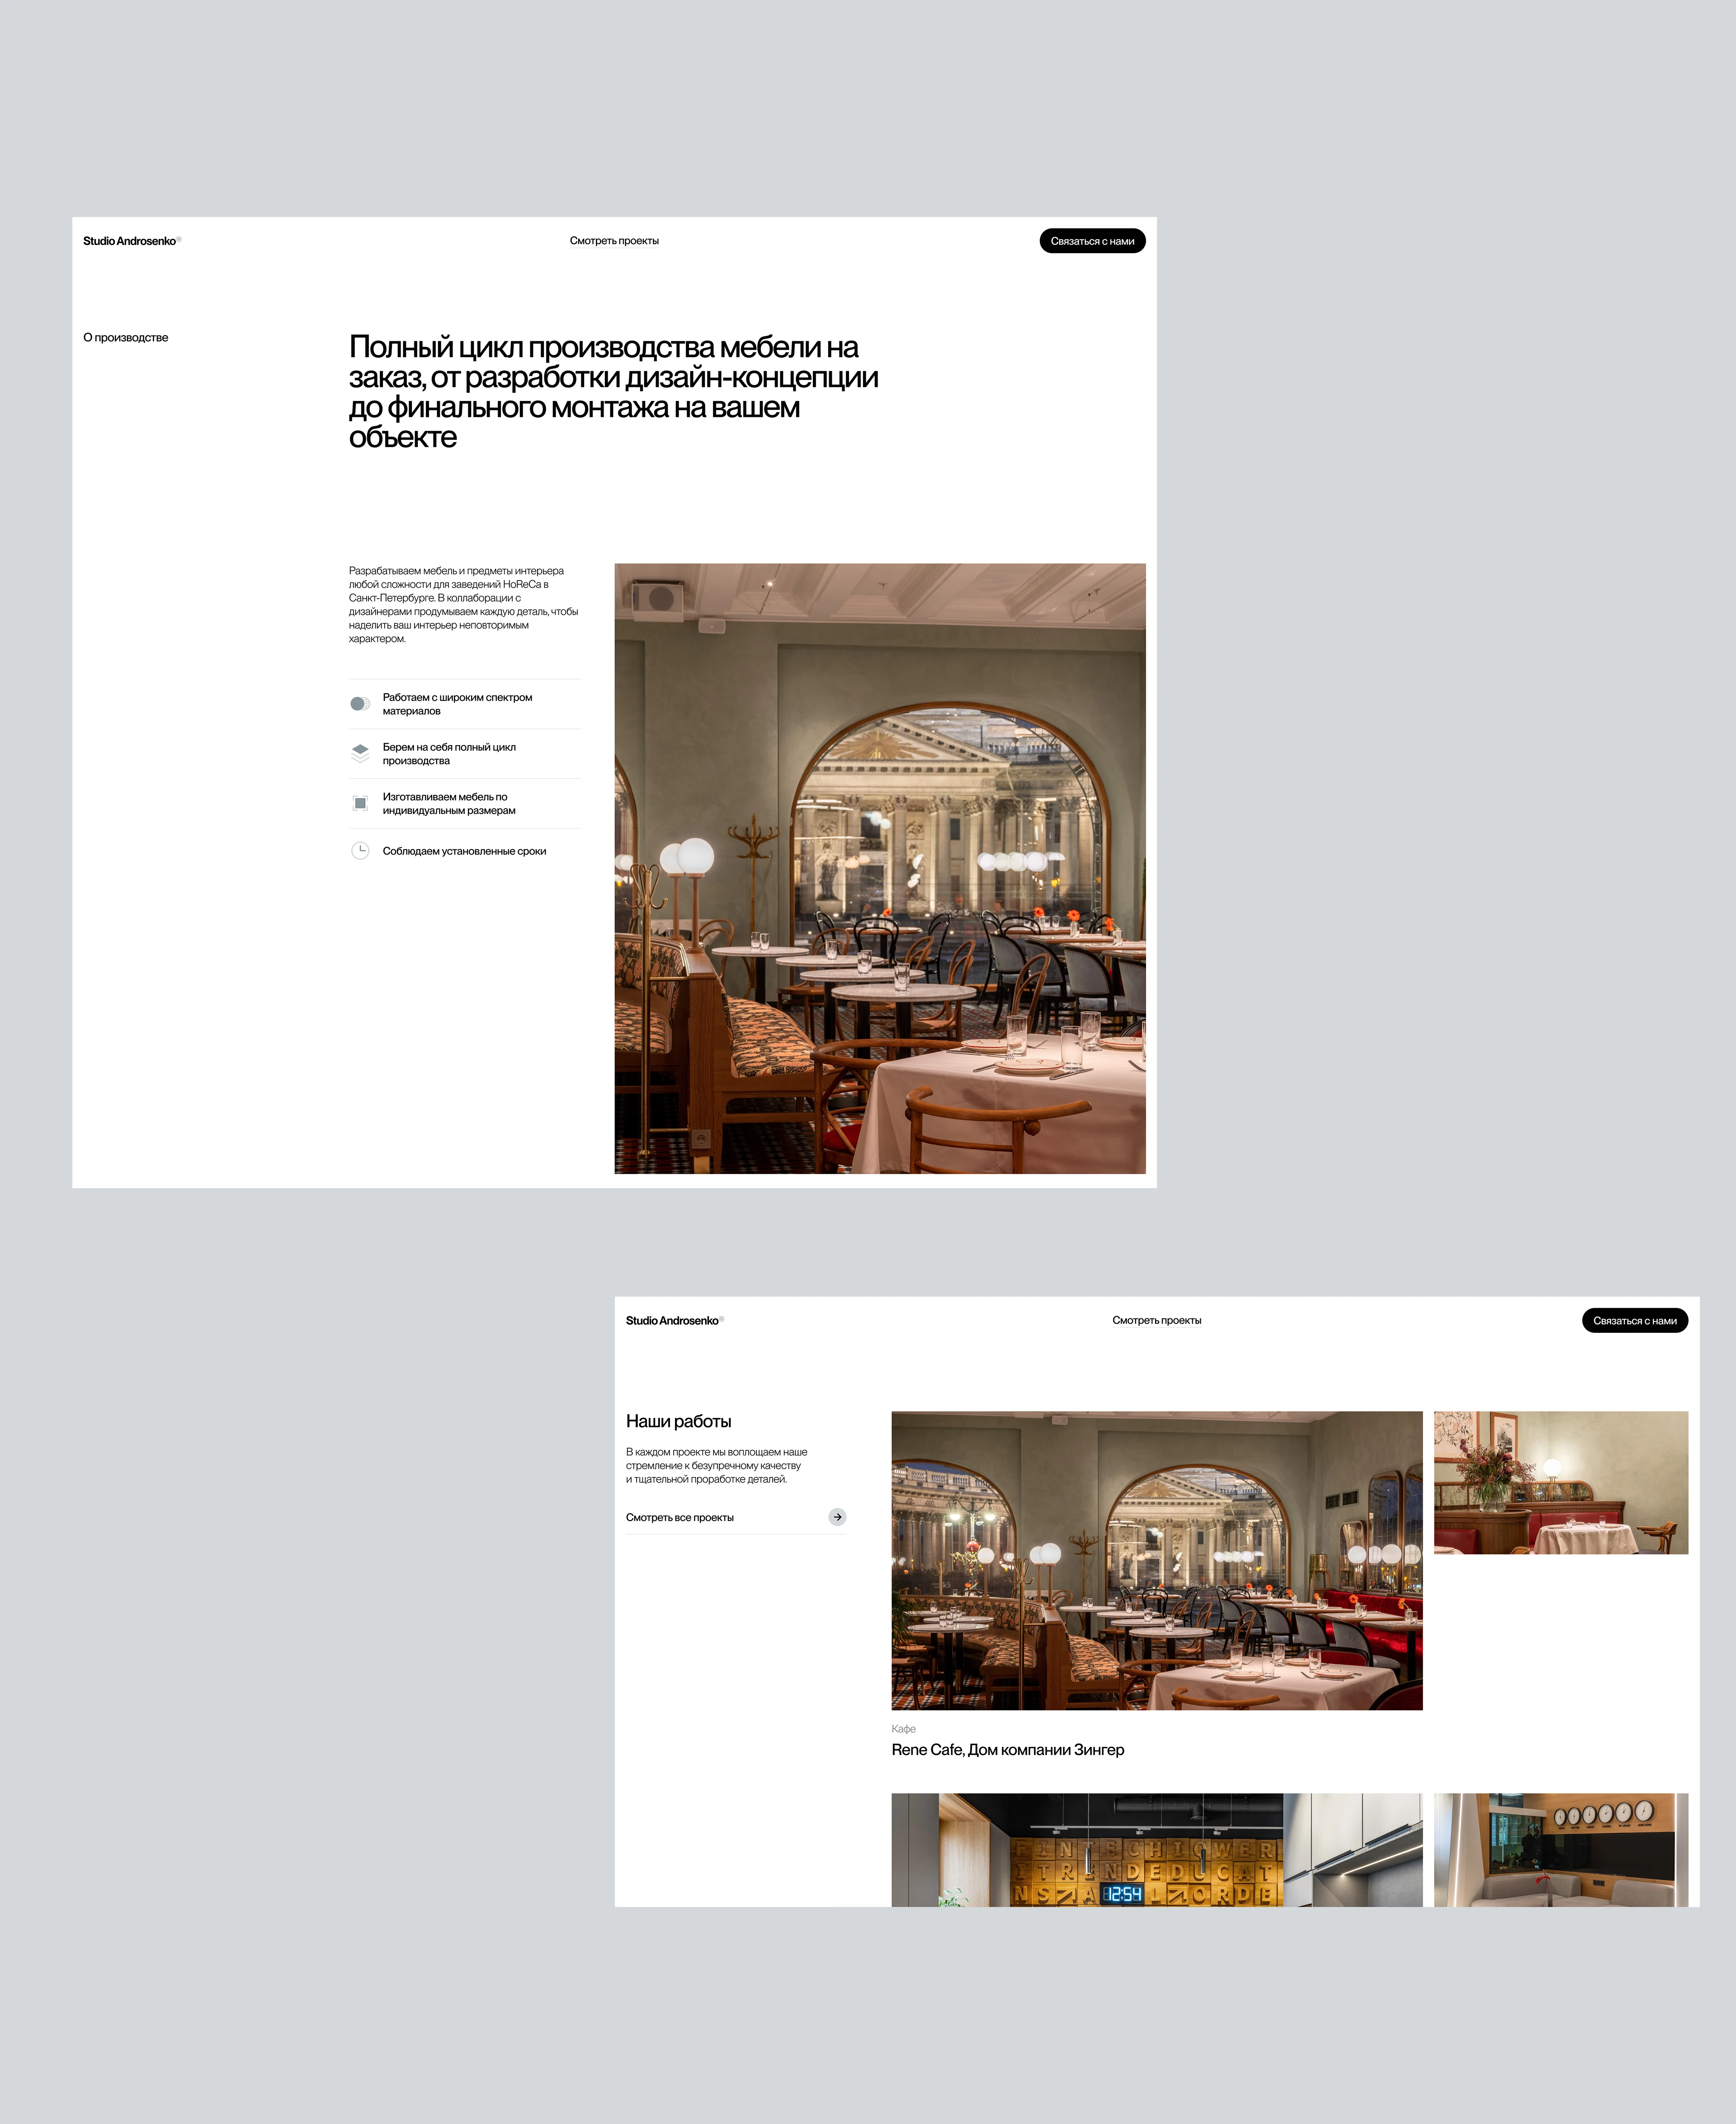This screenshot has height=2124, width=1736.
Task: Click the overlapping circles materials icon
Action: 360,704
